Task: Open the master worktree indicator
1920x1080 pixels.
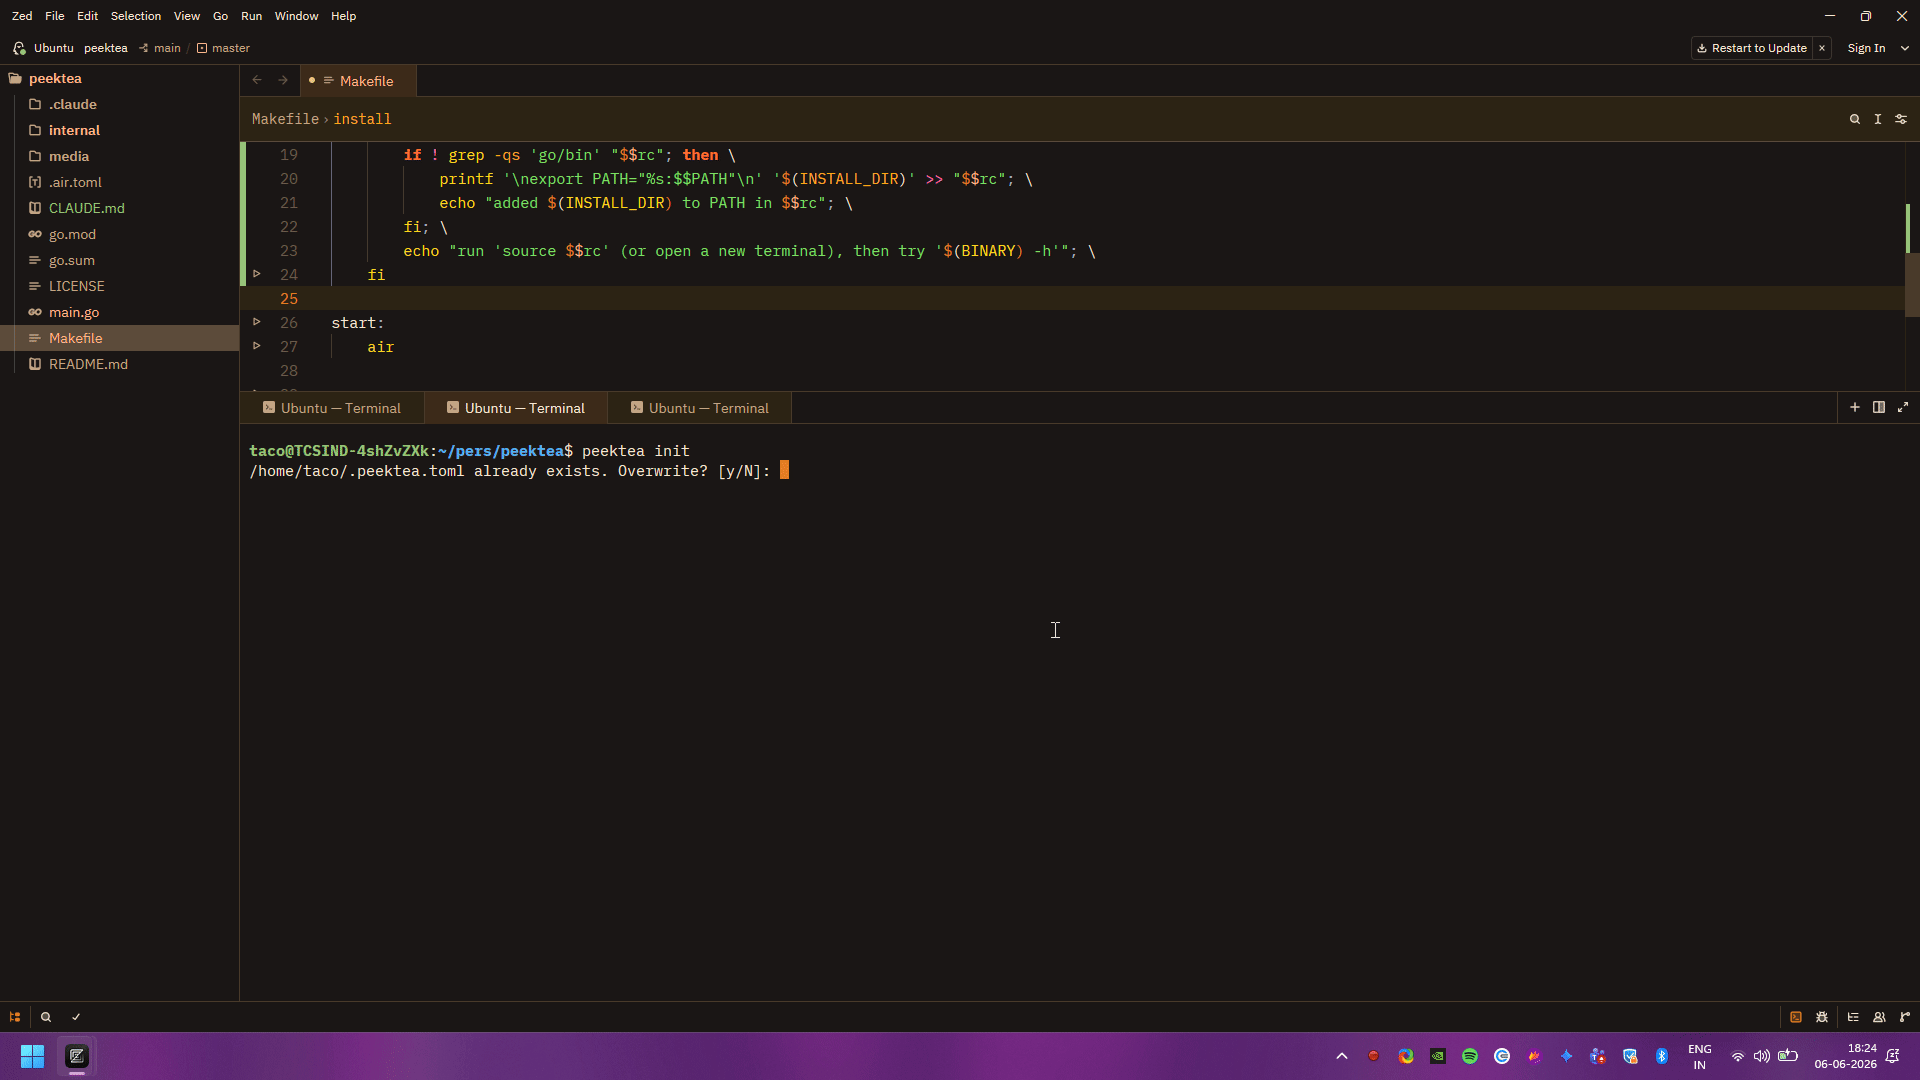Action: pos(223,48)
